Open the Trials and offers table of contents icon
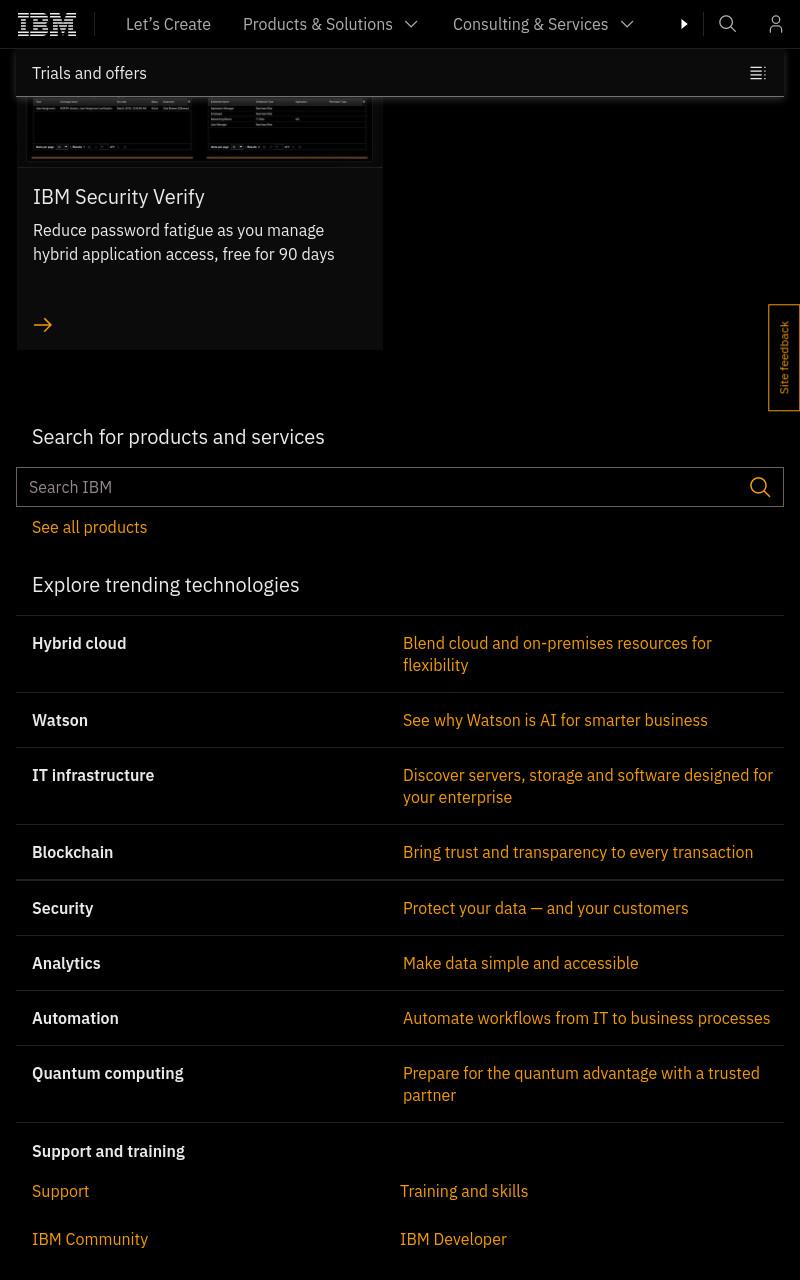The width and height of the screenshot is (800, 1280). (x=758, y=73)
